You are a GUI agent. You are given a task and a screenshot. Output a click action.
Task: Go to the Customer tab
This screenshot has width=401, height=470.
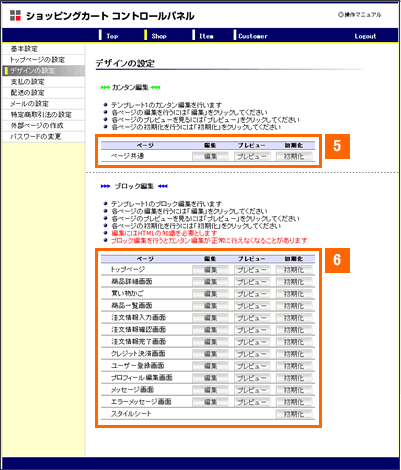click(x=253, y=36)
